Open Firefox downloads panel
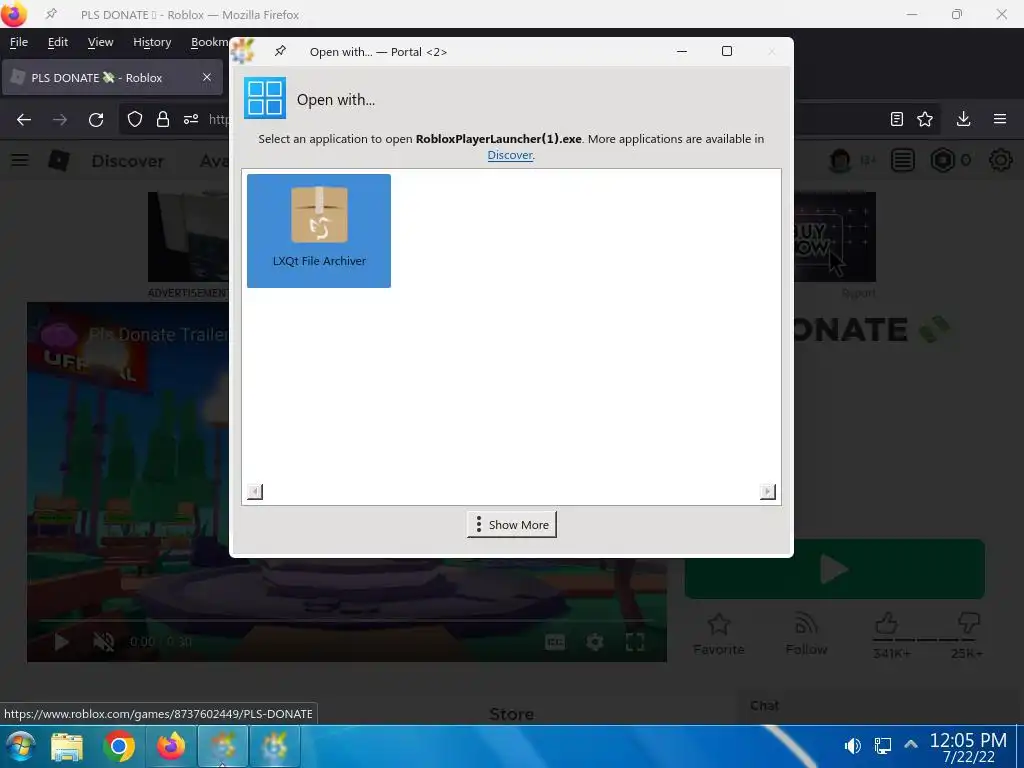This screenshot has height=768, width=1024. pyautogui.click(x=963, y=119)
